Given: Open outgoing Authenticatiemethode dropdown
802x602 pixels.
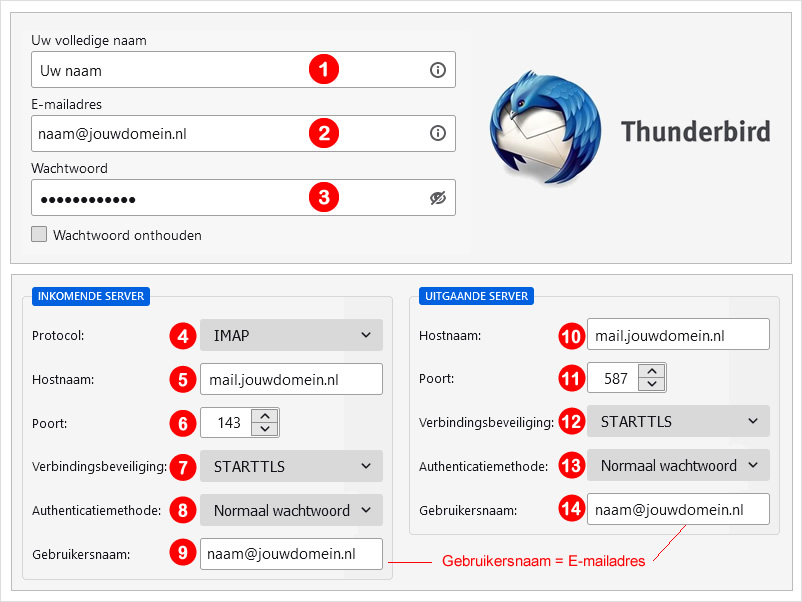Looking at the screenshot, I should click(x=678, y=465).
